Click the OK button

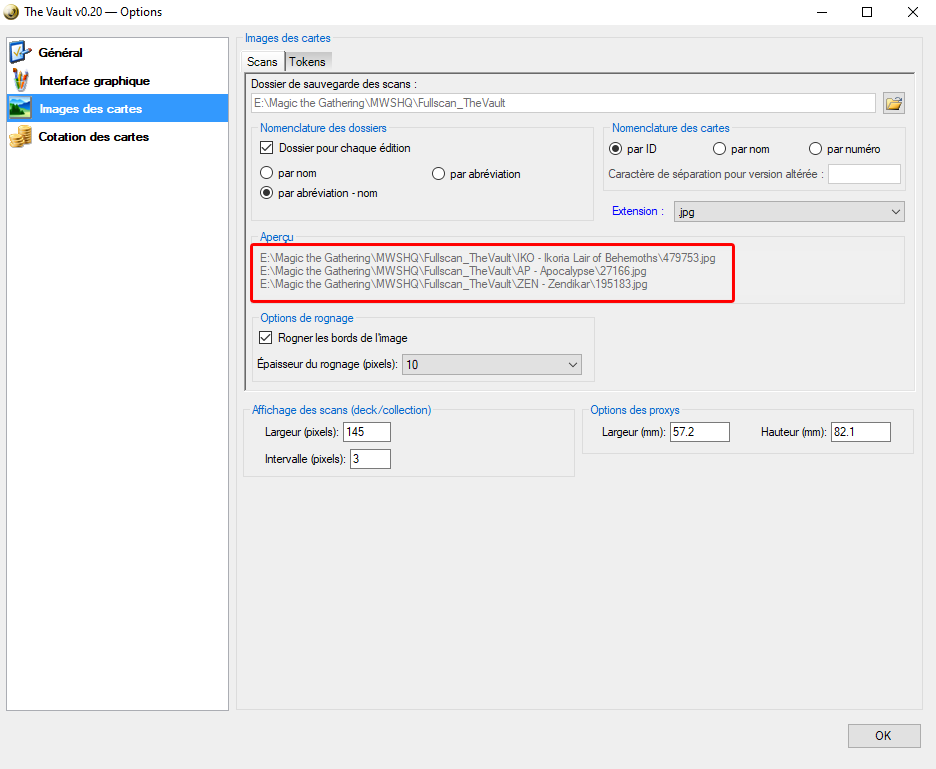tap(883, 736)
